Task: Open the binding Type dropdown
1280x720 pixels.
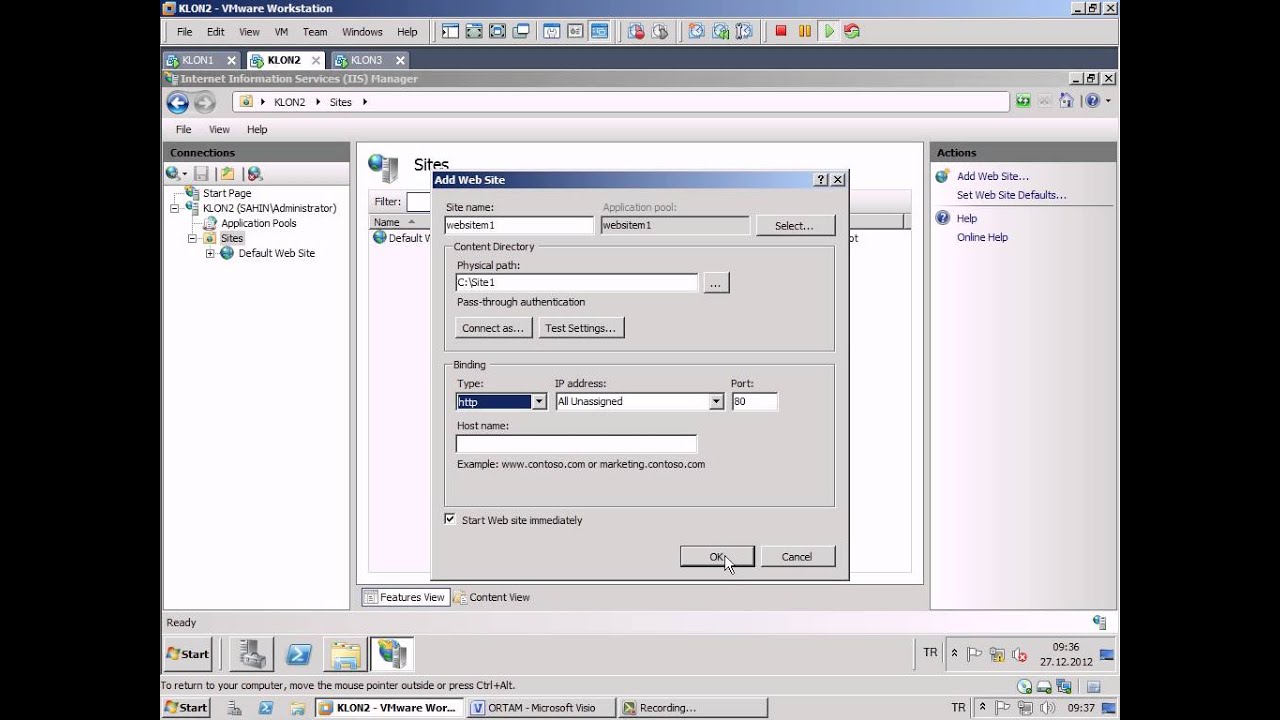Action: (x=538, y=402)
